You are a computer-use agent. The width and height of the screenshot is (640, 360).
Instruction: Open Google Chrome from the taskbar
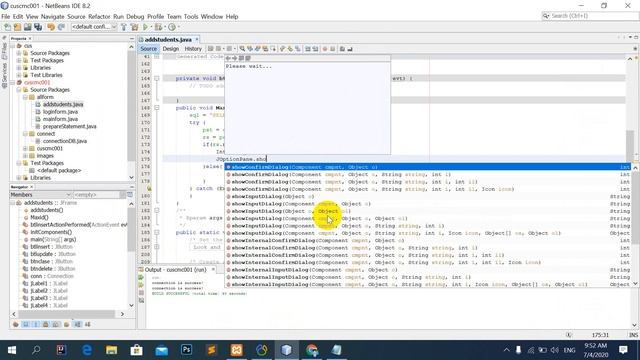pyautogui.click(x=311, y=350)
